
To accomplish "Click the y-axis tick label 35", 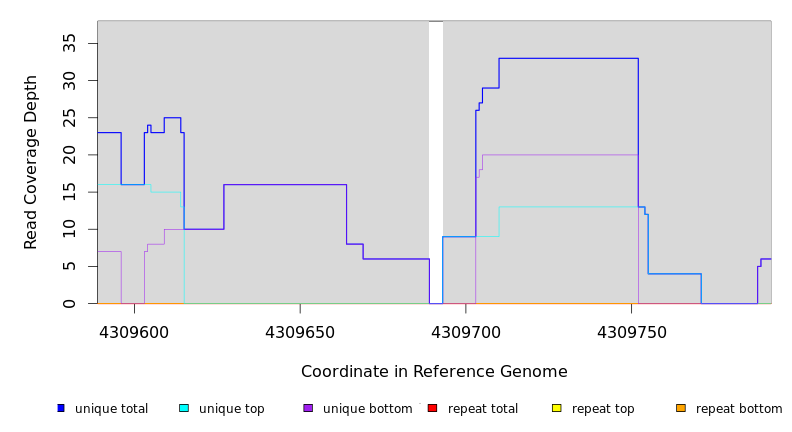I will coord(70,42).
